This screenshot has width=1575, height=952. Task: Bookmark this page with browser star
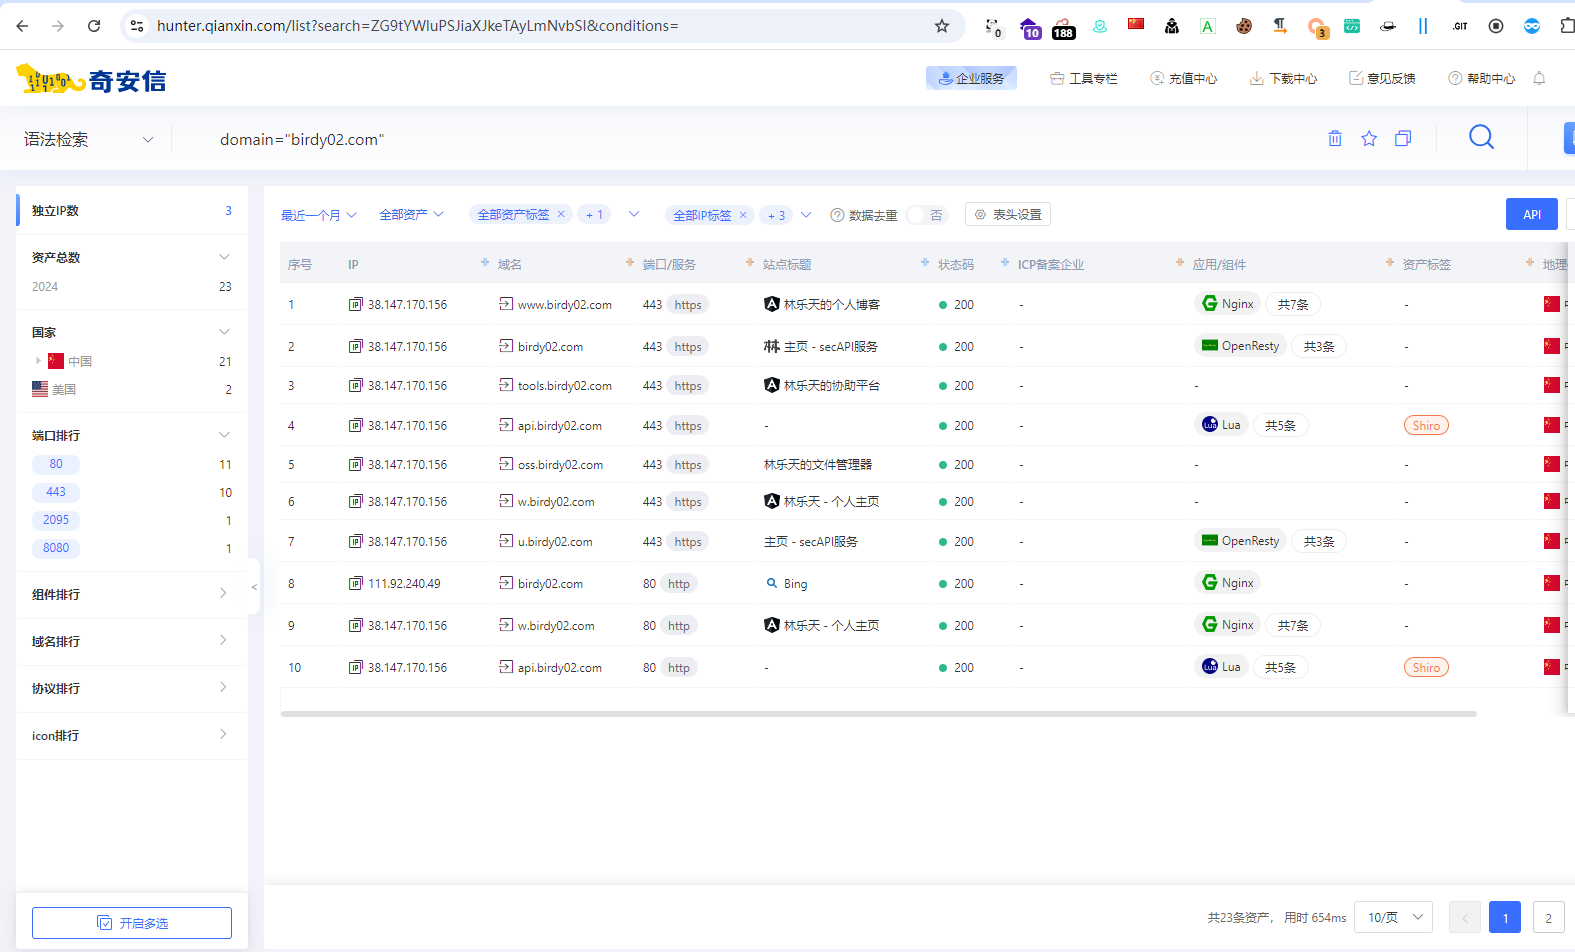click(941, 26)
